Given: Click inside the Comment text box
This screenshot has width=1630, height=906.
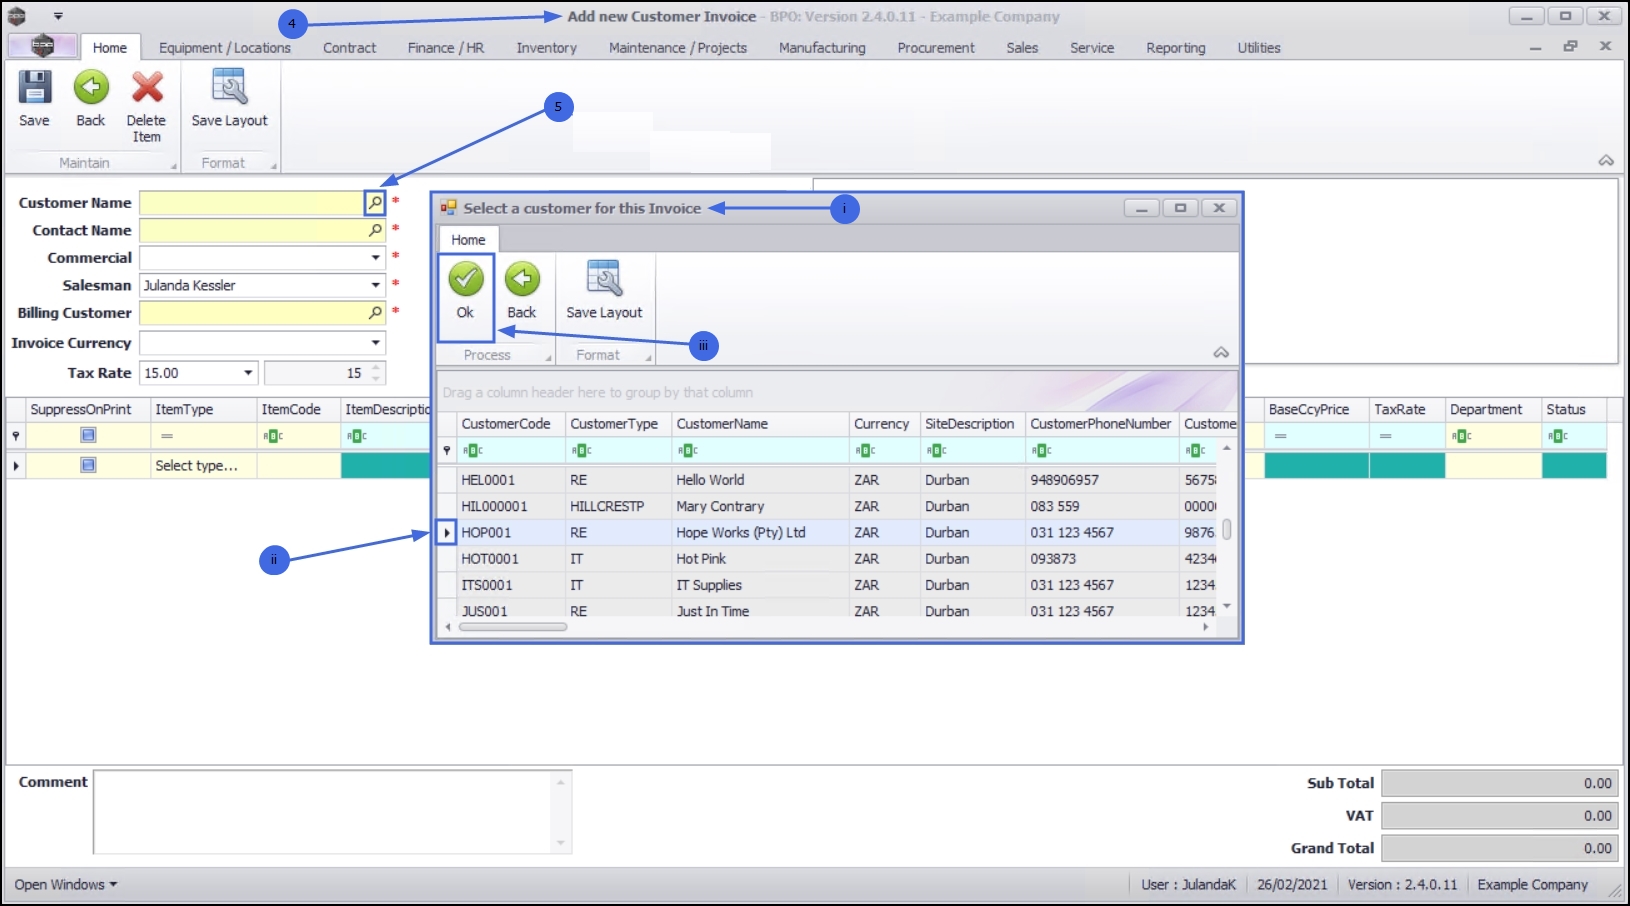Looking at the screenshot, I should click(325, 812).
